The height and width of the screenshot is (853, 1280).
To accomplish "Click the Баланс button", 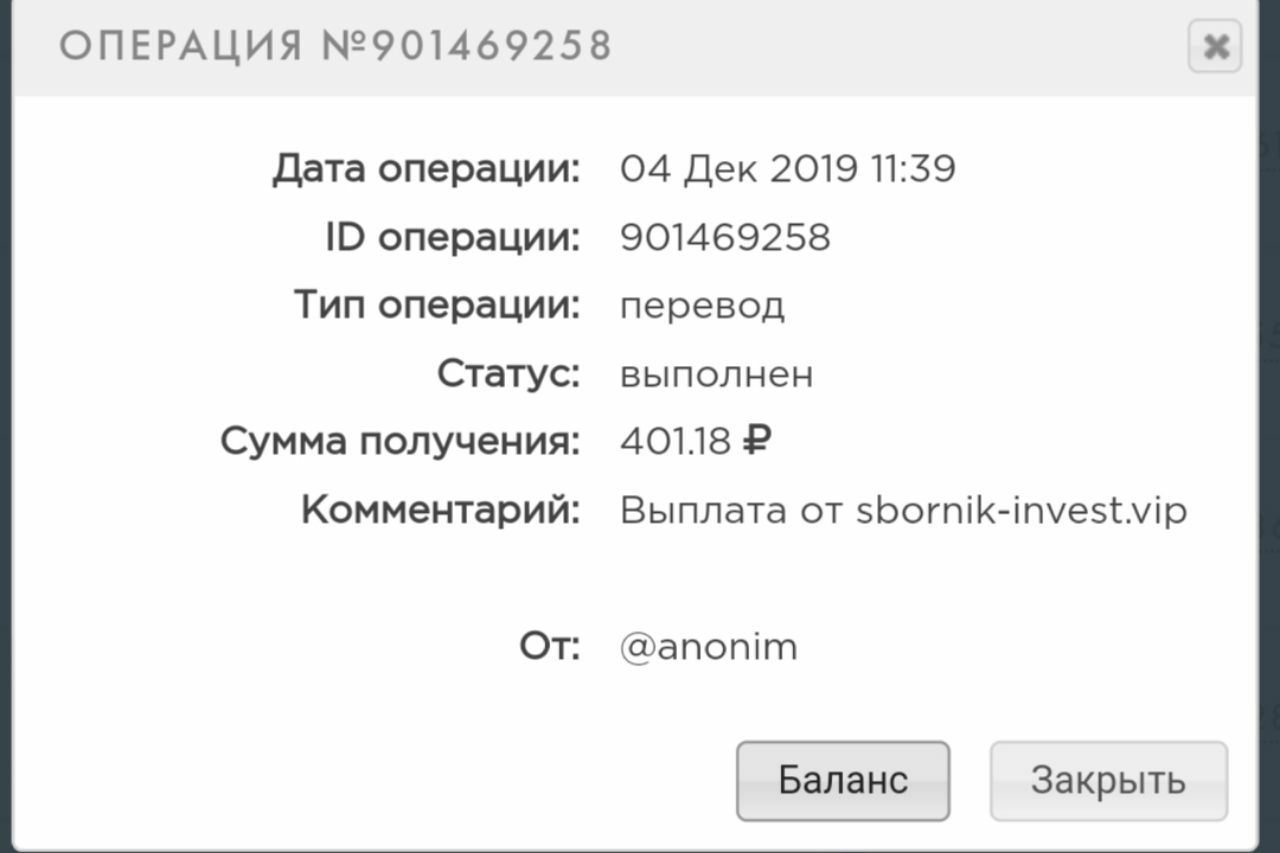I will 842,780.
